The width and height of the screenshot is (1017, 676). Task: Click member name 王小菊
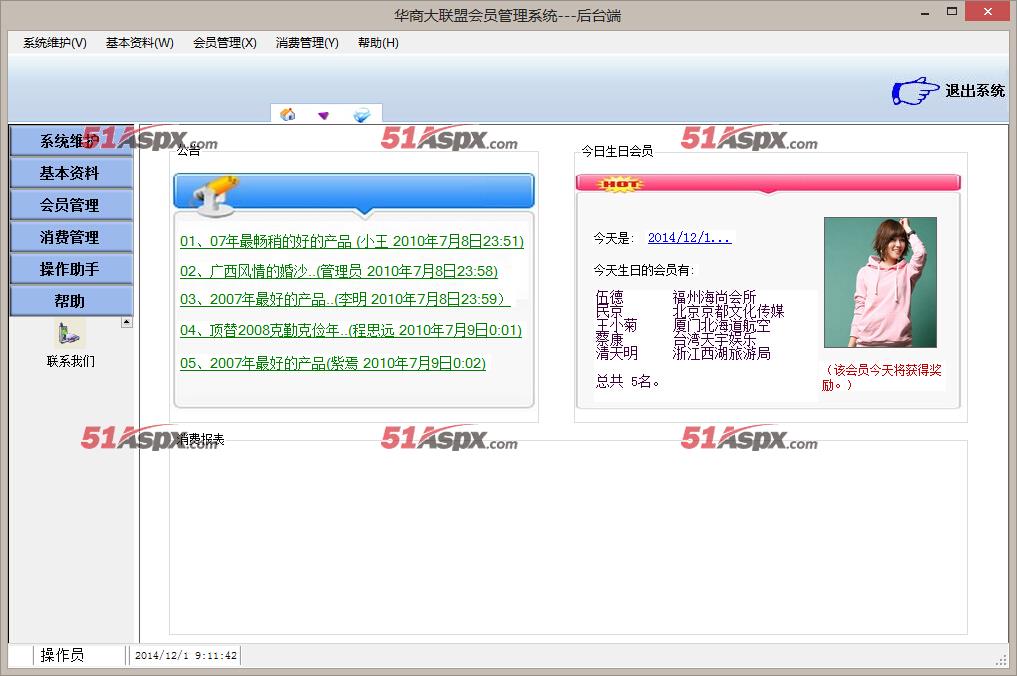(x=616, y=325)
